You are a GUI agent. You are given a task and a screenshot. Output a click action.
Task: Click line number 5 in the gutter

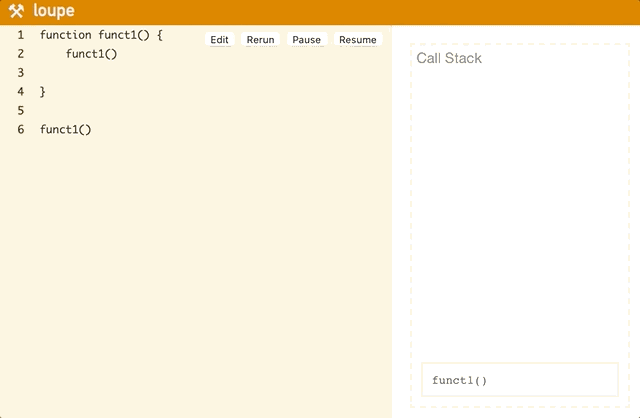(x=21, y=111)
